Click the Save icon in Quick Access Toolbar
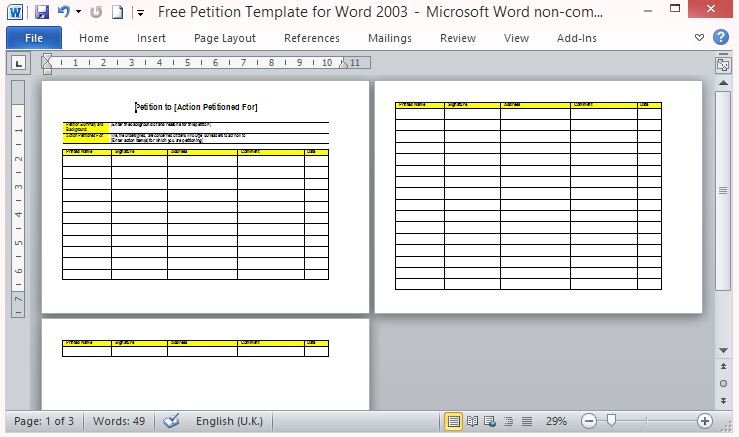 coord(41,13)
